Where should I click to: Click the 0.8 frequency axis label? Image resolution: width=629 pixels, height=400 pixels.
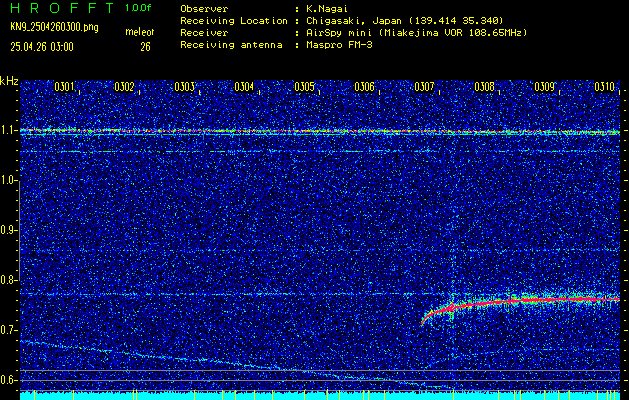click(8, 280)
